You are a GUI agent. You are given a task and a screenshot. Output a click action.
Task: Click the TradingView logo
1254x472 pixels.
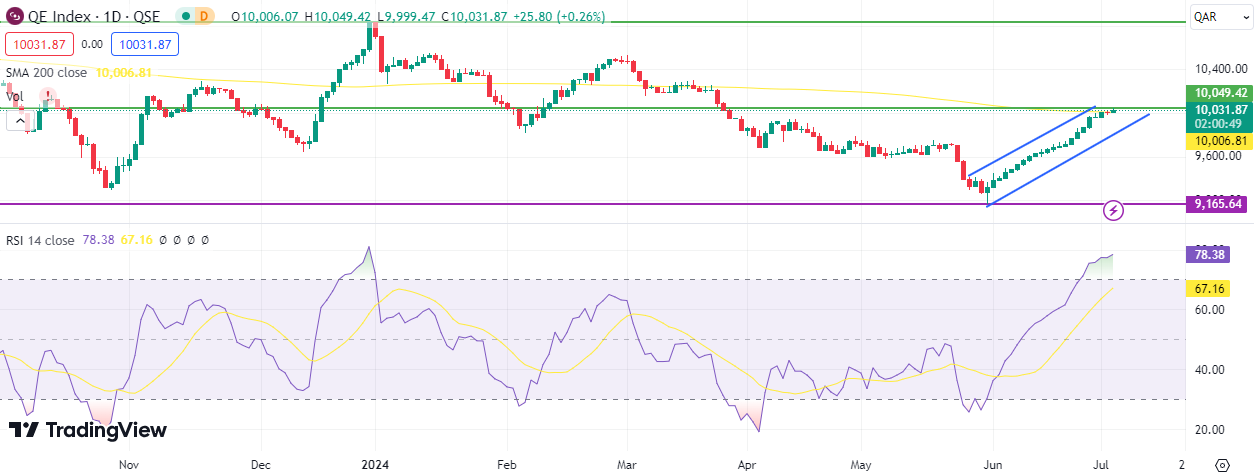pyautogui.click(x=88, y=430)
